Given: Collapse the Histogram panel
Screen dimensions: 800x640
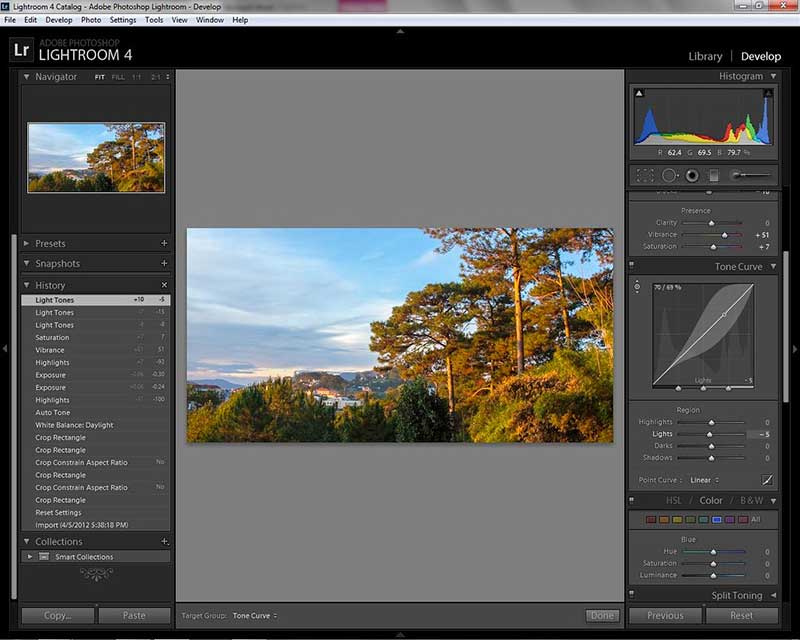Looking at the screenshot, I should [x=773, y=76].
